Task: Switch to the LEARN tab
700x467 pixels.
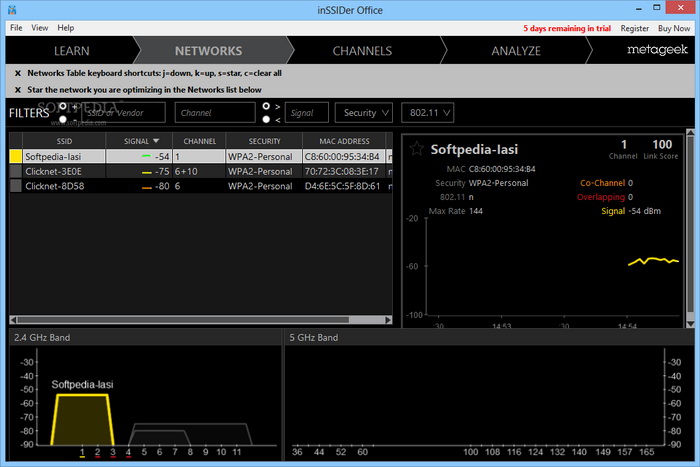Action: click(71, 51)
